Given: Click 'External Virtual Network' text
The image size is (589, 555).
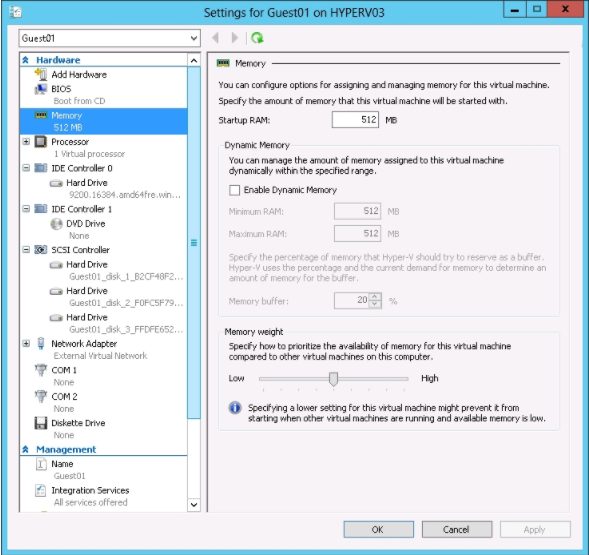Looking at the screenshot, I should click(x=100, y=356).
